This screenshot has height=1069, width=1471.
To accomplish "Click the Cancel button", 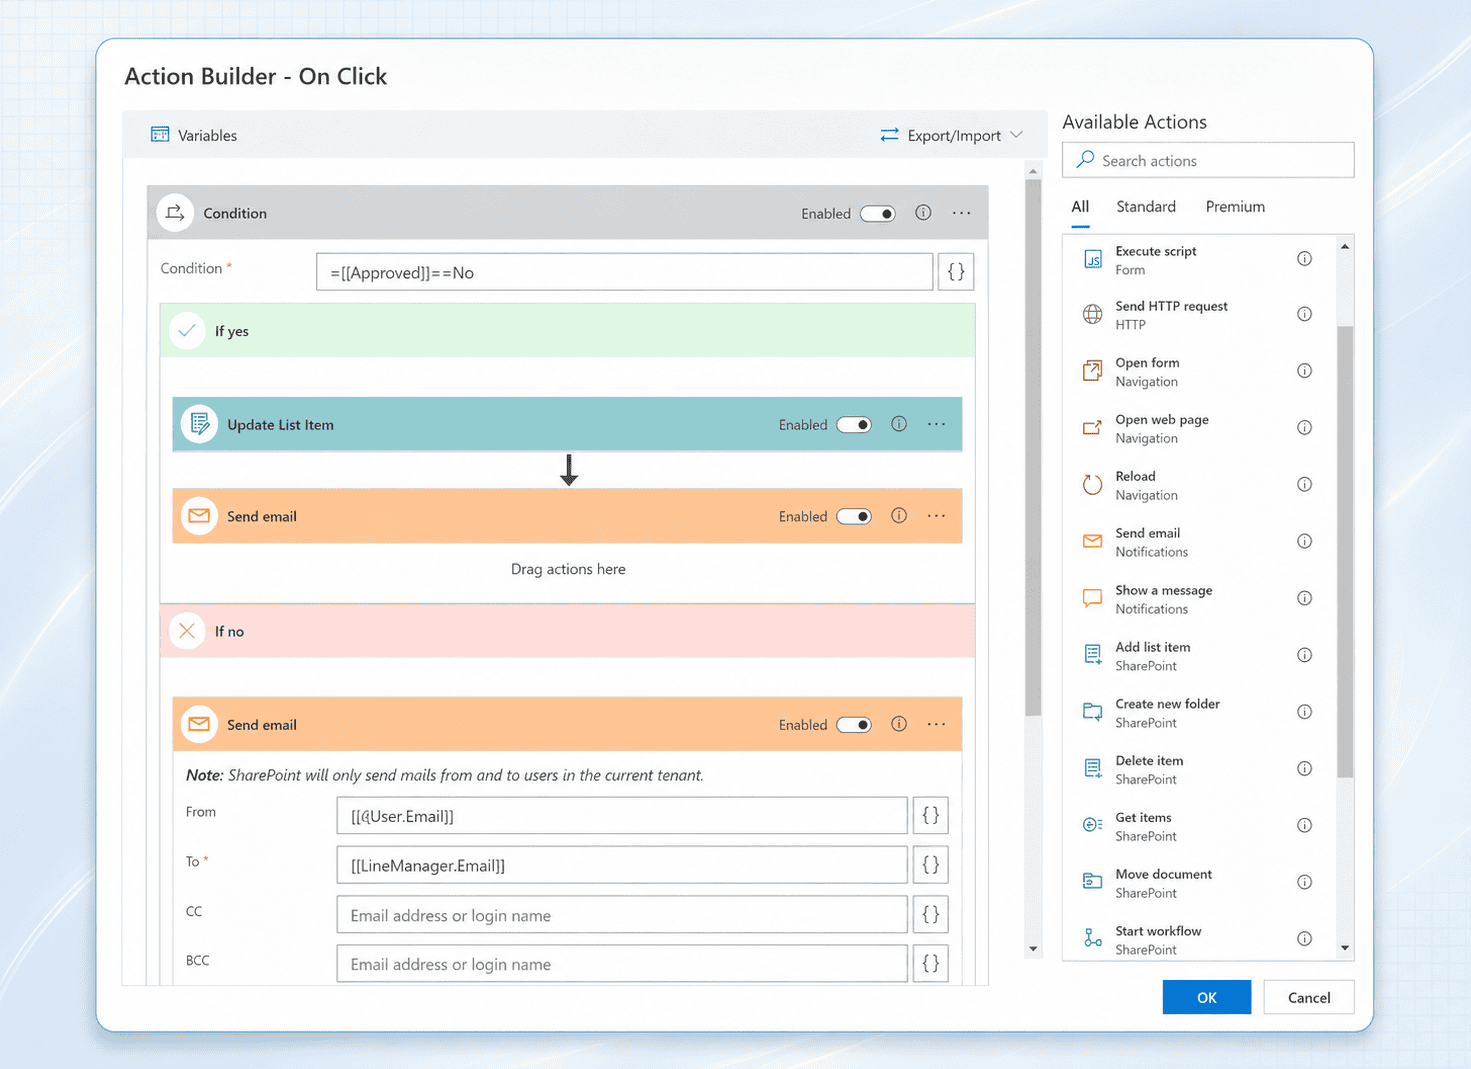I will coord(1309,997).
